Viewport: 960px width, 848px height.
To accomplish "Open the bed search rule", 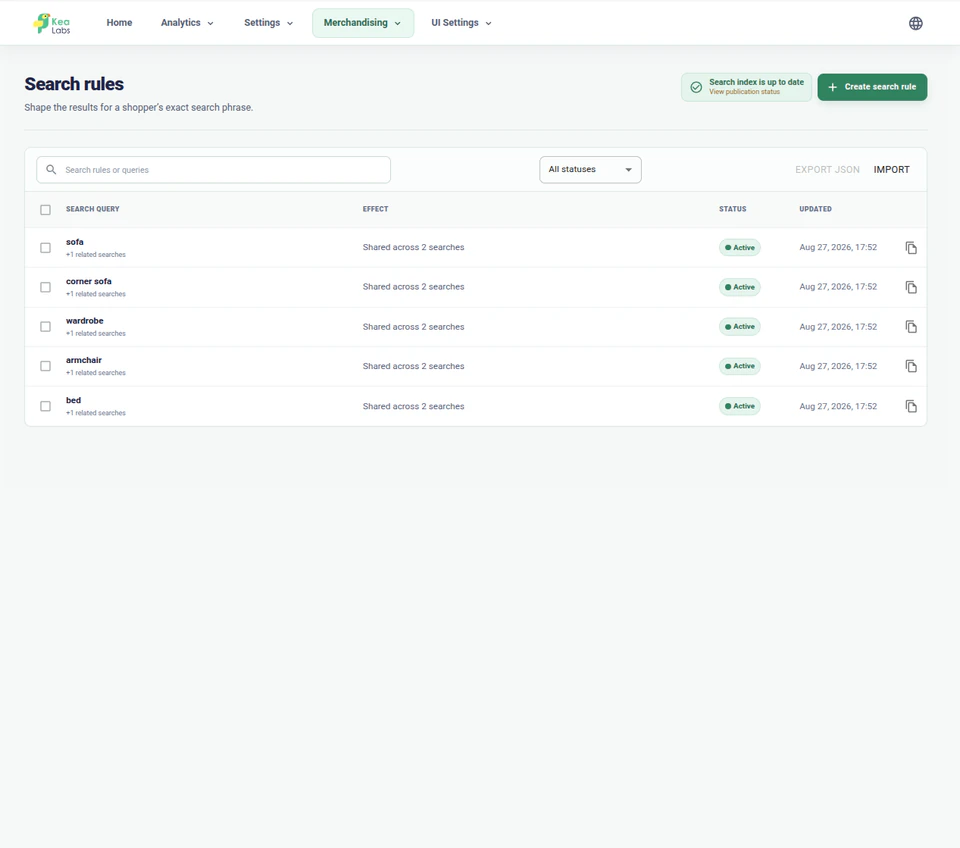I will pyautogui.click(x=73, y=400).
